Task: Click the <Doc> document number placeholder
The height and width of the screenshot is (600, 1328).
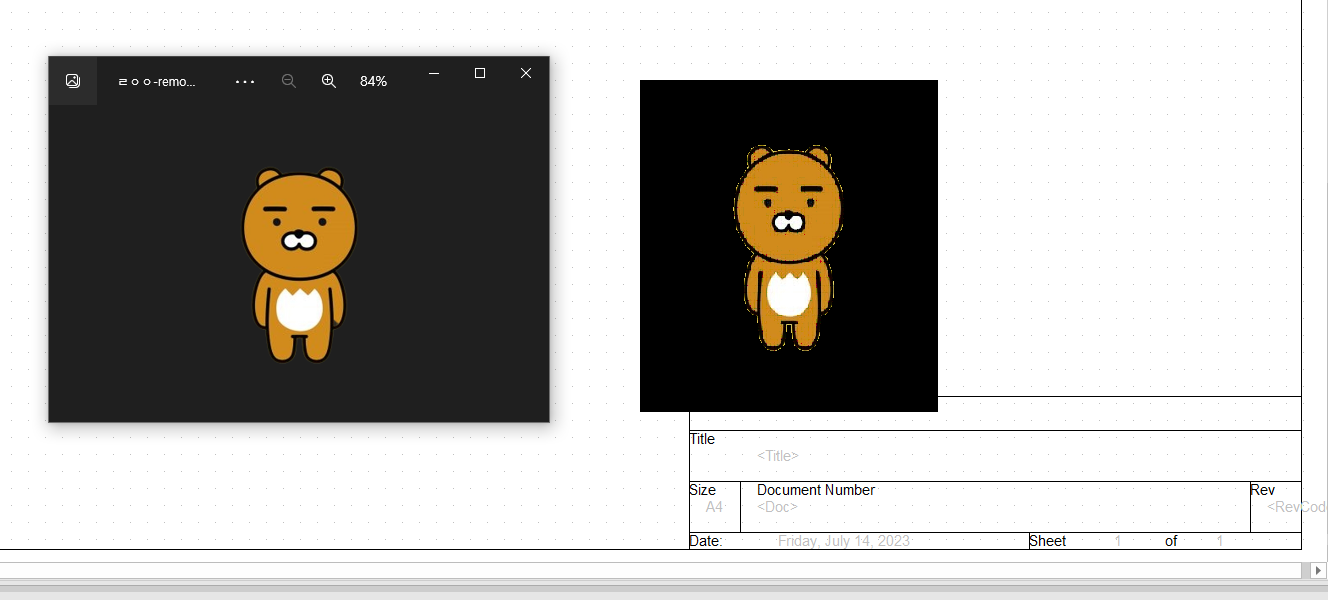Action: (777, 507)
